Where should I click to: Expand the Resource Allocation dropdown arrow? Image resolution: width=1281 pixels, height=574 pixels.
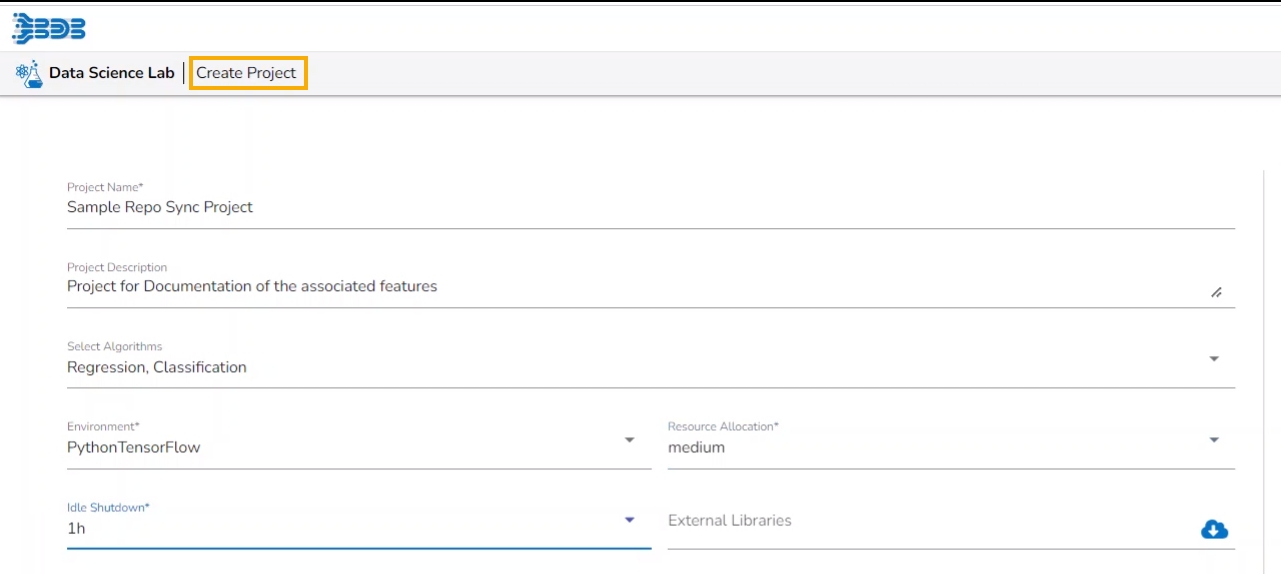1214,439
